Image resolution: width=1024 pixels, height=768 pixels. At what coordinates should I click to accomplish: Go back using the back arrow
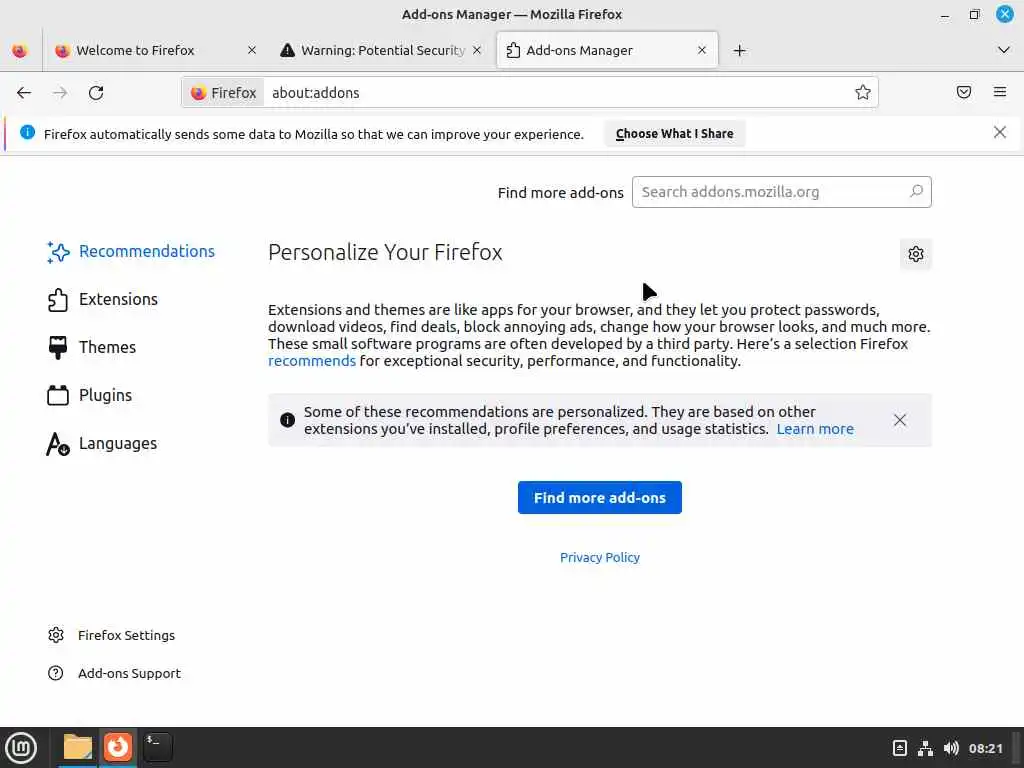pyautogui.click(x=24, y=93)
